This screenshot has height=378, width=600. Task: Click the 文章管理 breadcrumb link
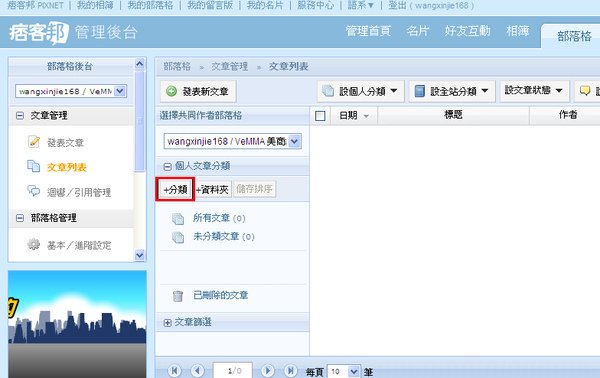click(230, 67)
